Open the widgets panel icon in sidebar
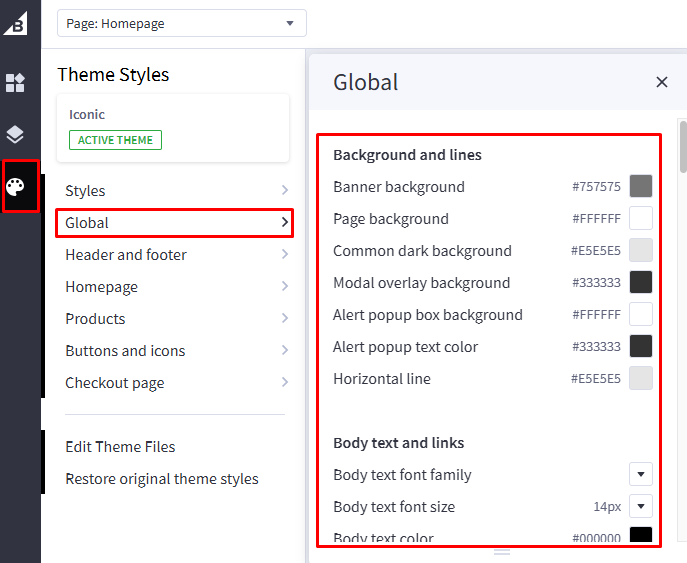This screenshot has height=563, width=687. coord(15,83)
